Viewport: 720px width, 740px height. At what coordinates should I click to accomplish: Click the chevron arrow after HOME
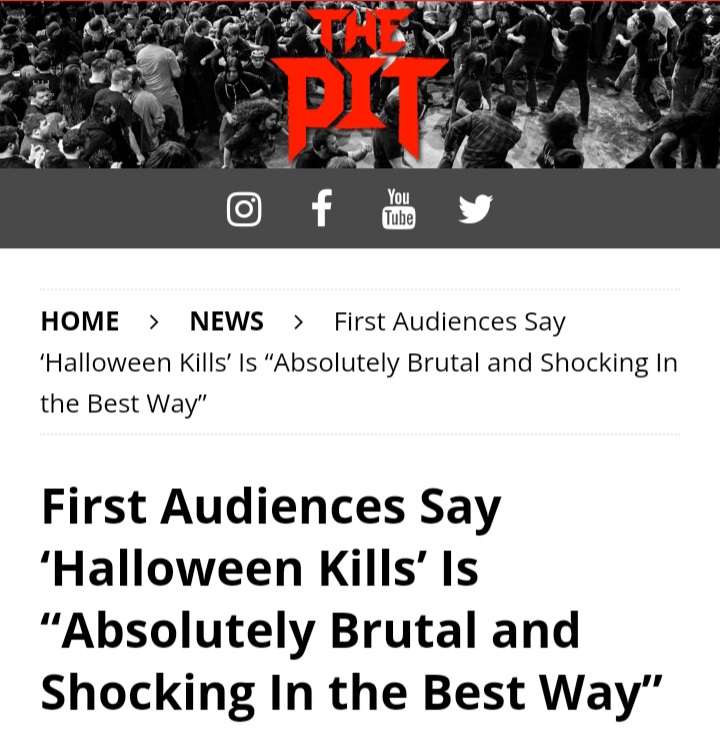click(153, 322)
